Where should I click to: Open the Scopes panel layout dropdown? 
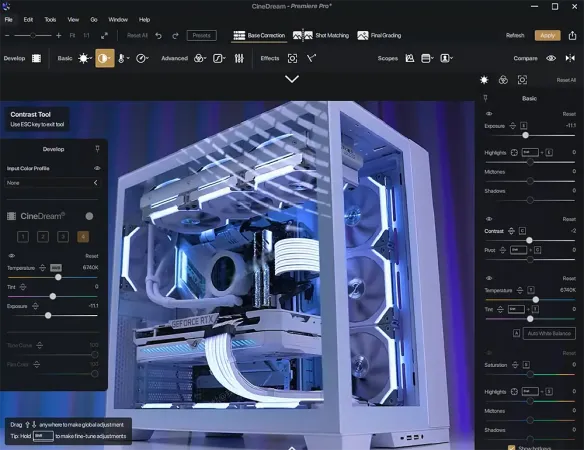tap(427, 58)
